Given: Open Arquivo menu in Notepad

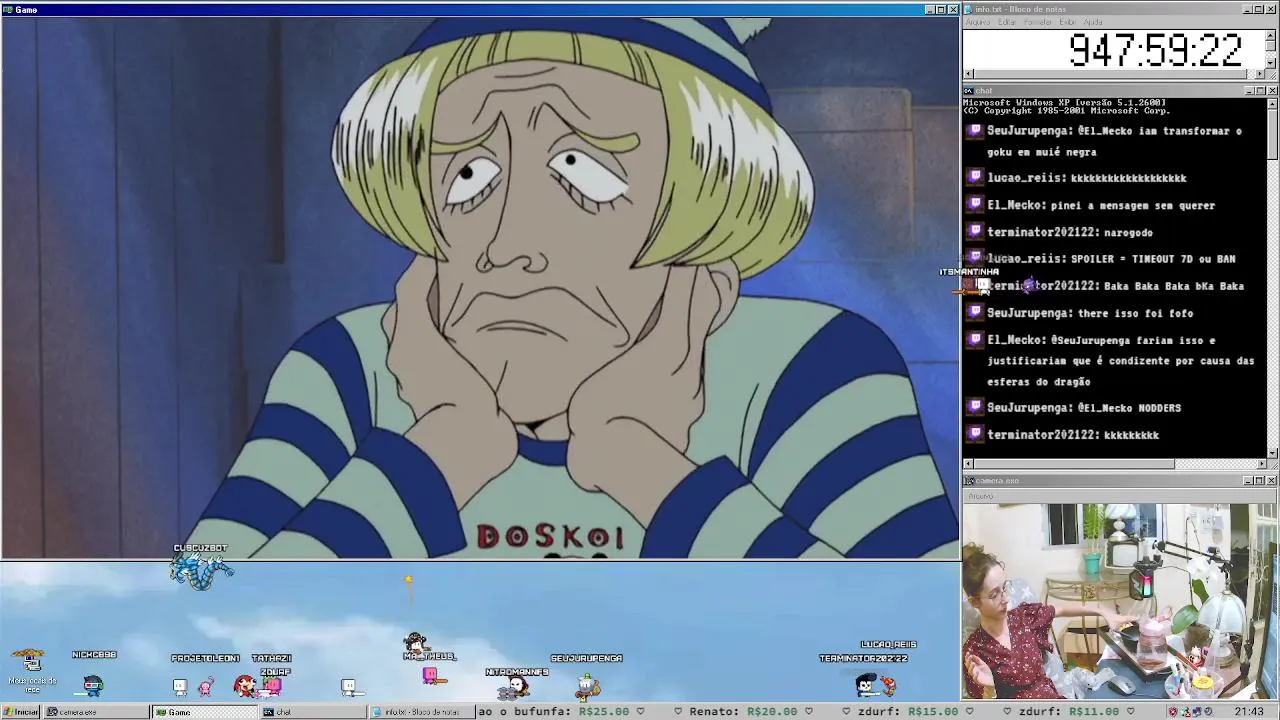Looking at the screenshot, I should (x=978, y=22).
